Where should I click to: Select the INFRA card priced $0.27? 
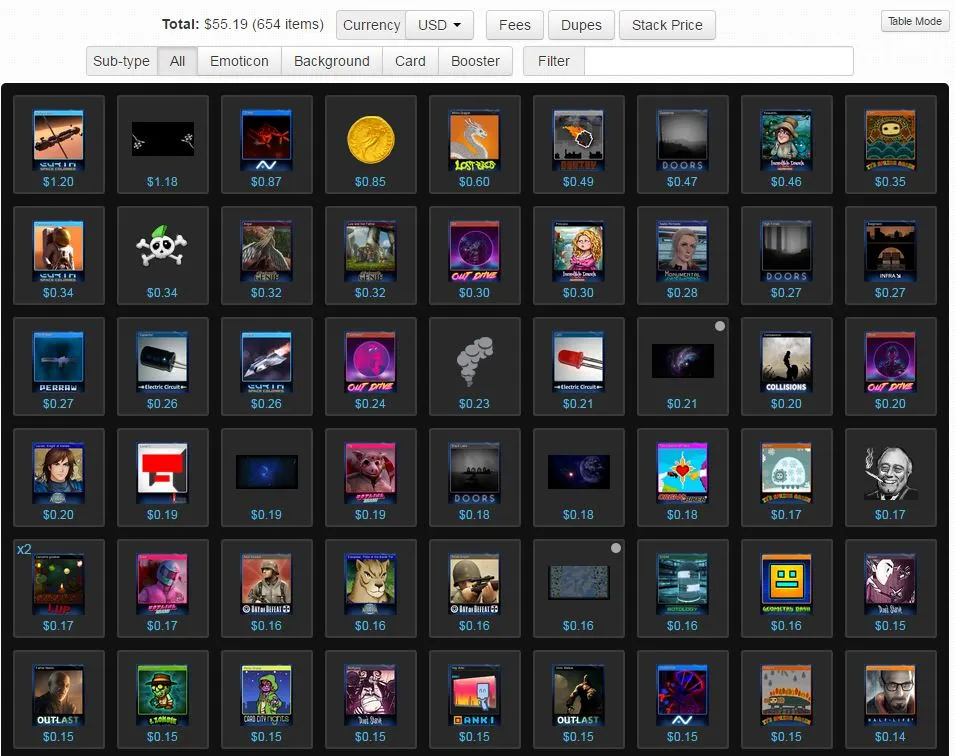[891, 255]
